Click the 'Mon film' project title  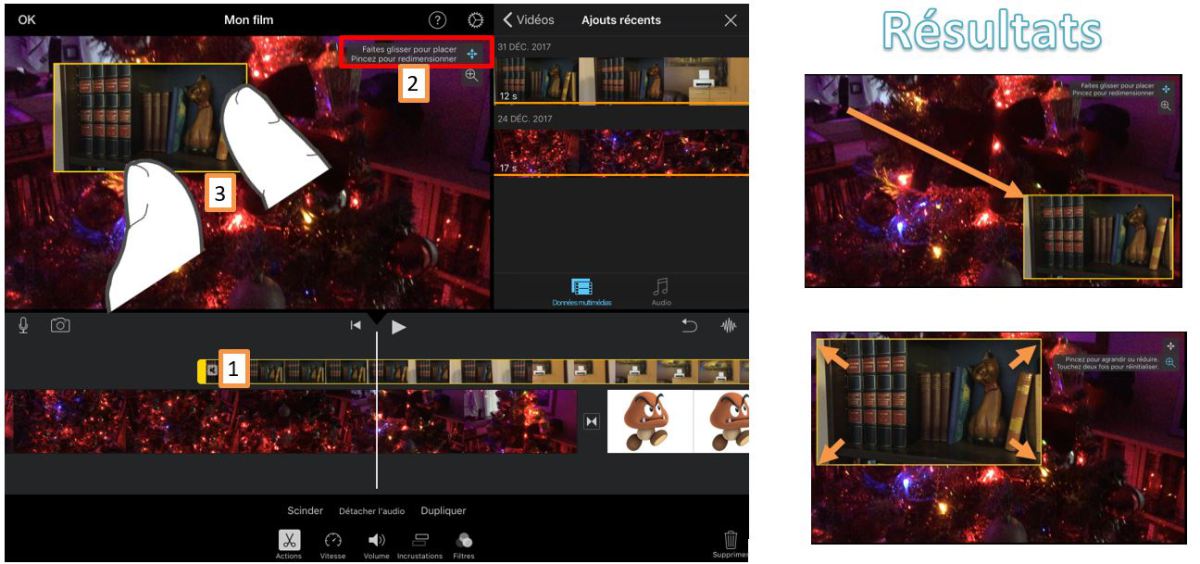point(248,20)
